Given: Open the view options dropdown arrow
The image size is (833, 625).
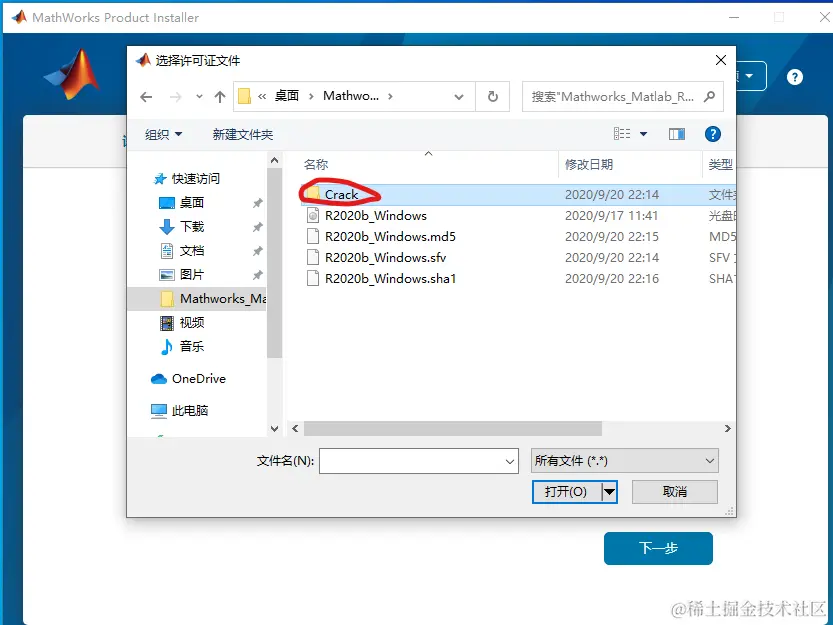Looking at the screenshot, I should pyautogui.click(x=643, y=134).
